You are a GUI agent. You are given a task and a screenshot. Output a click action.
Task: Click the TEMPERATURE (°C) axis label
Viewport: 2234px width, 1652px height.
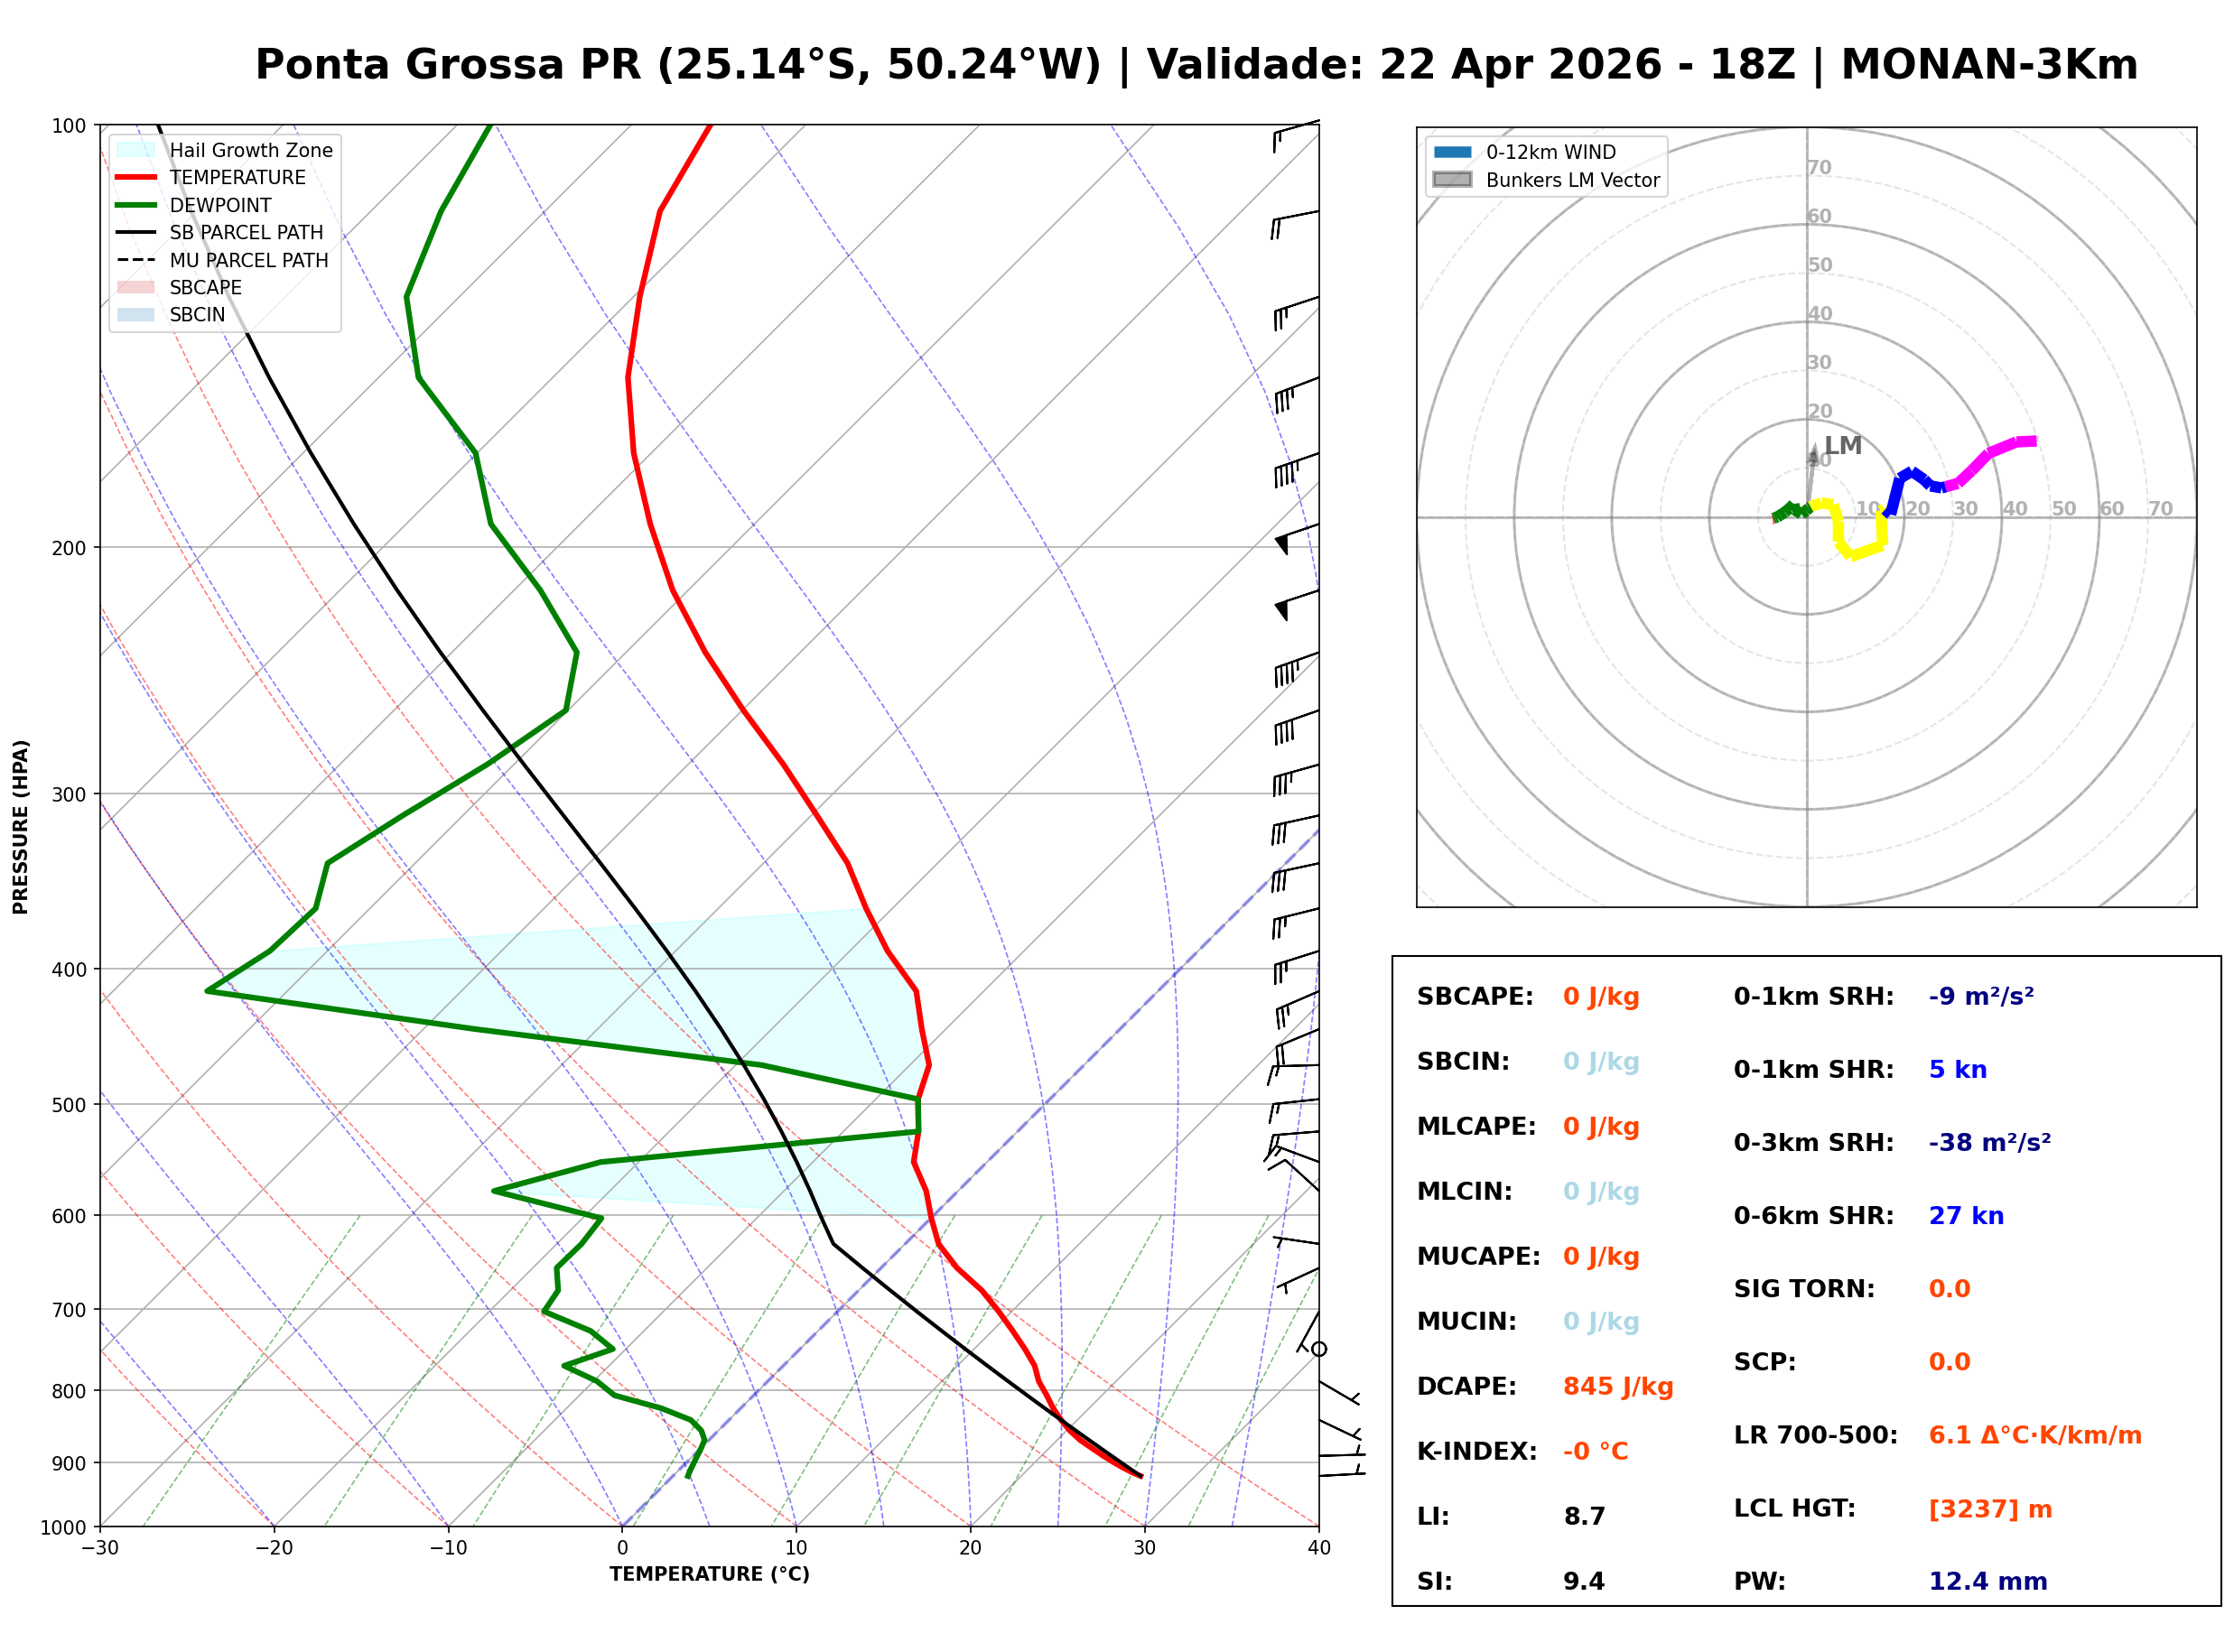[x=709, y=1574]
